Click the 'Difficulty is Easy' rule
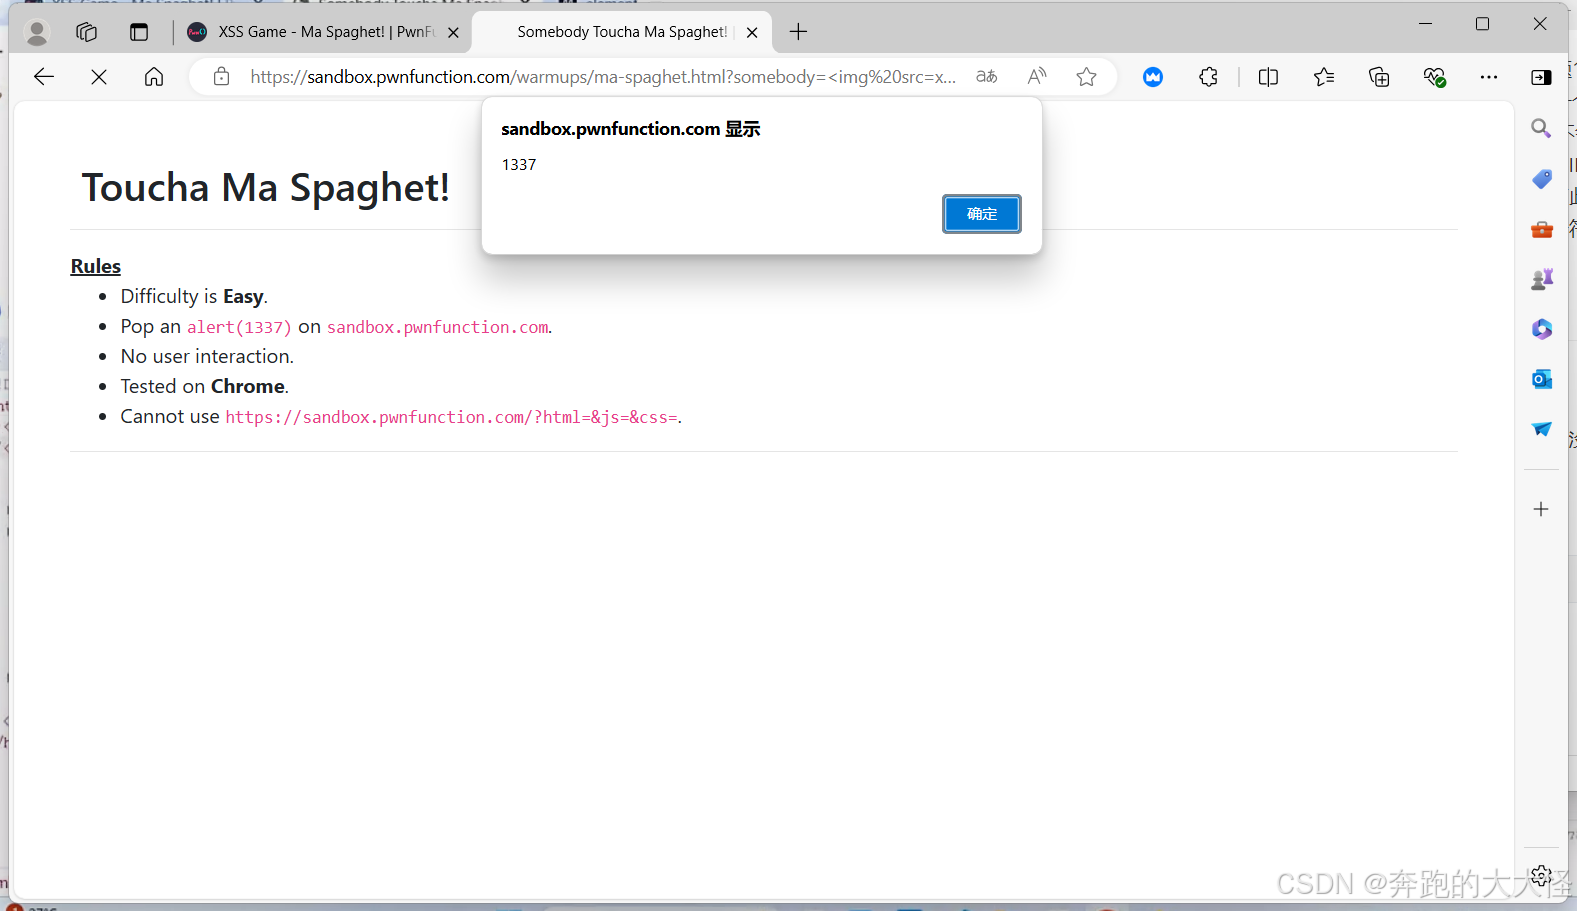 [194, 296]
